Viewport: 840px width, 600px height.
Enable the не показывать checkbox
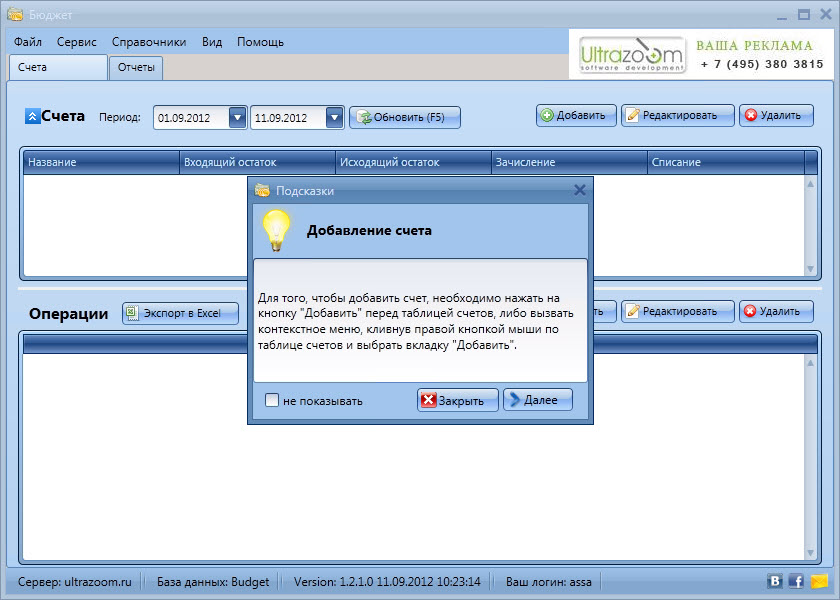point(272,400)
